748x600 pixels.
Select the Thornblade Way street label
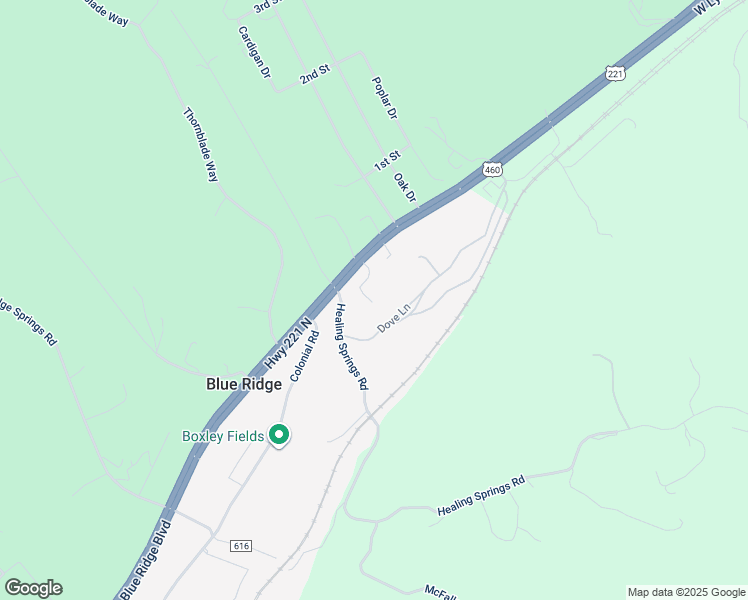[x=201, y=145]
